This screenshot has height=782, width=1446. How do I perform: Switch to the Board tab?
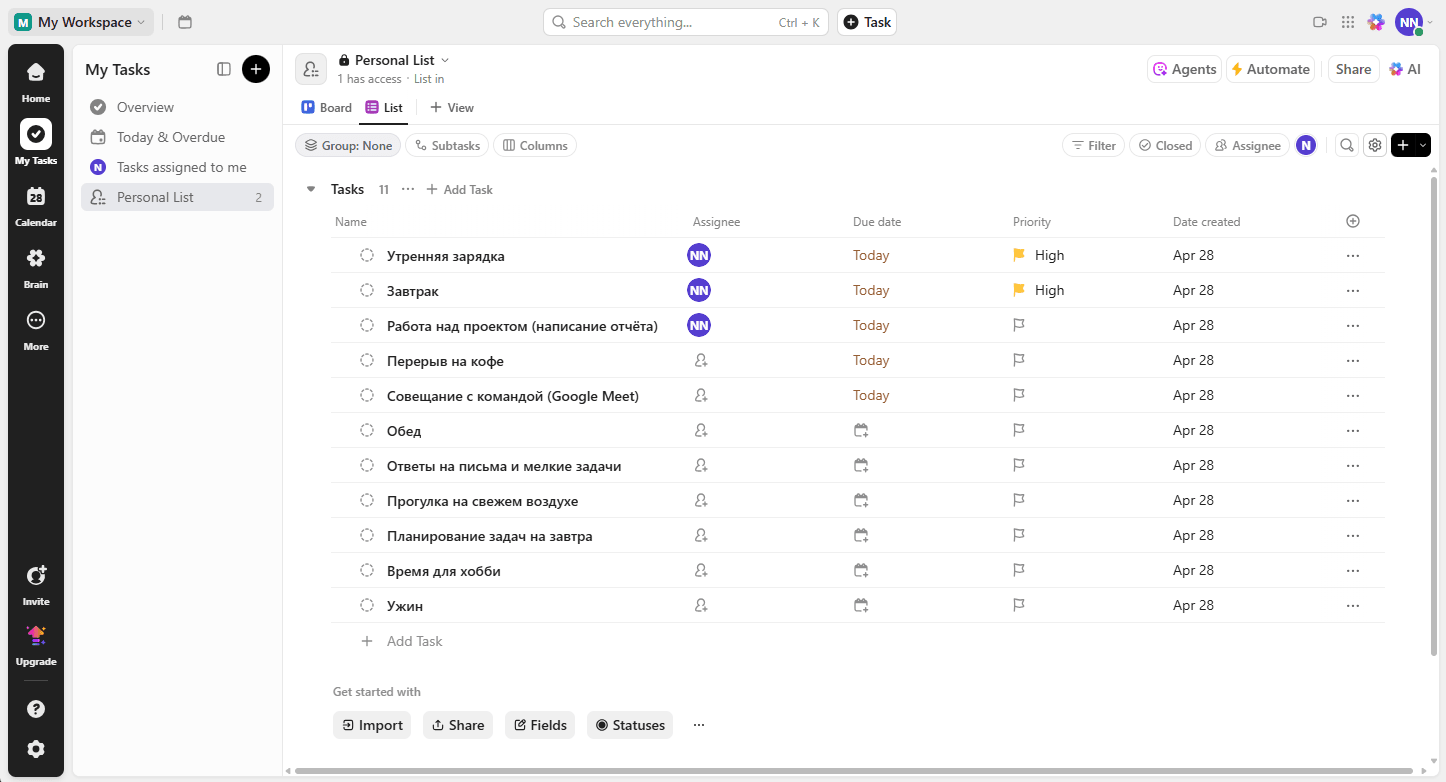click(x=327, y=107)
